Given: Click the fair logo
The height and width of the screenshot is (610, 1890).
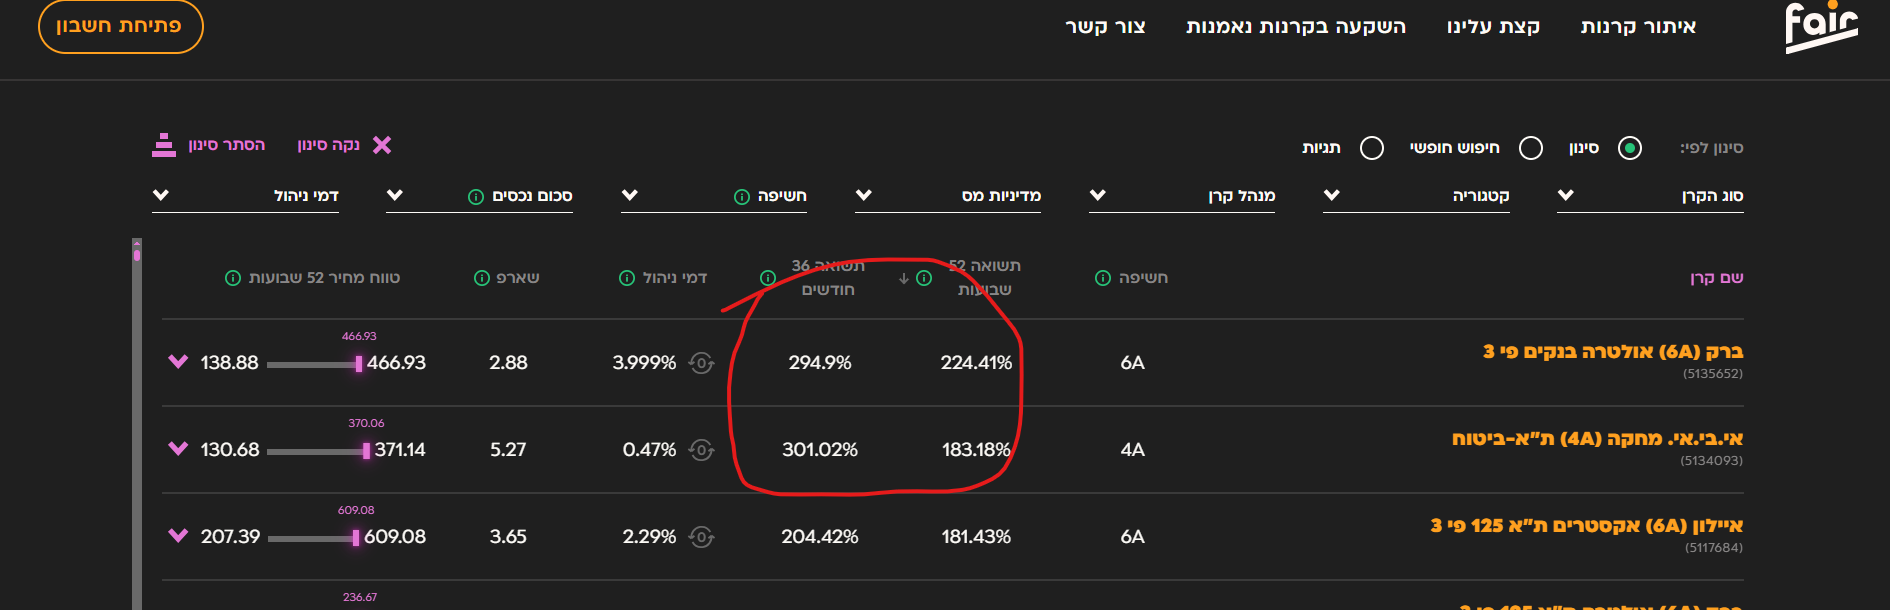Looking at the screenshot, I should pos(1822,28).
